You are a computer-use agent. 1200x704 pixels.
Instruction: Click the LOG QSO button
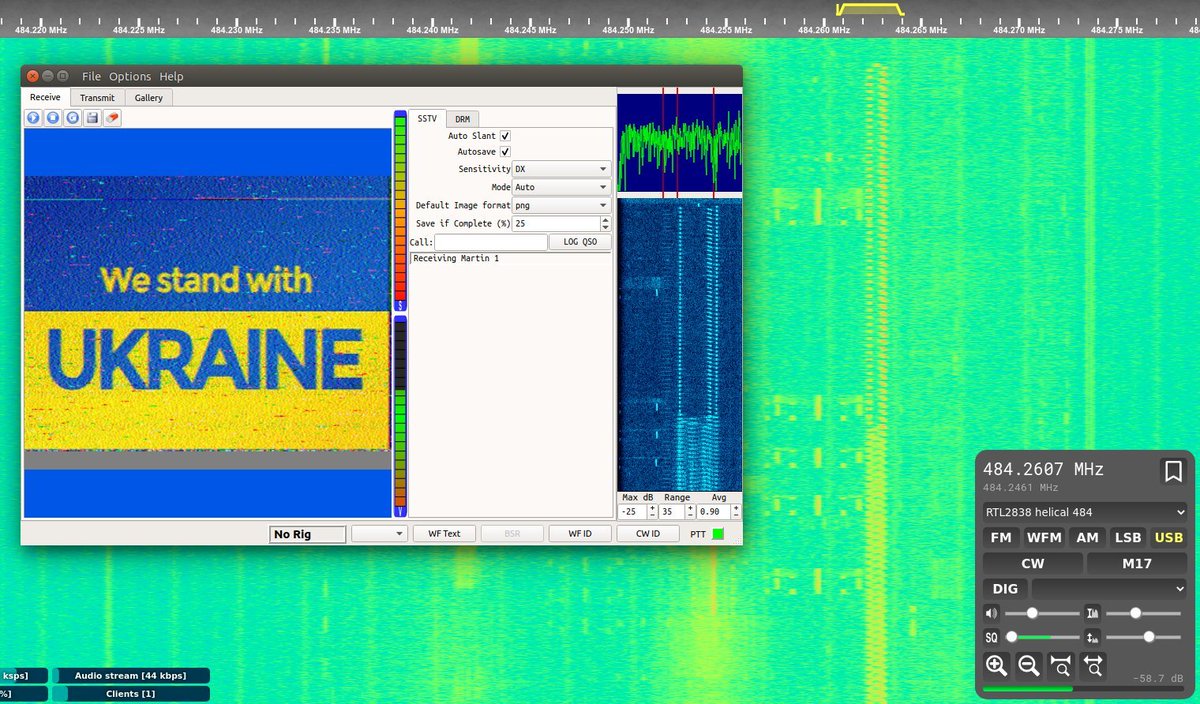point(580,242)
